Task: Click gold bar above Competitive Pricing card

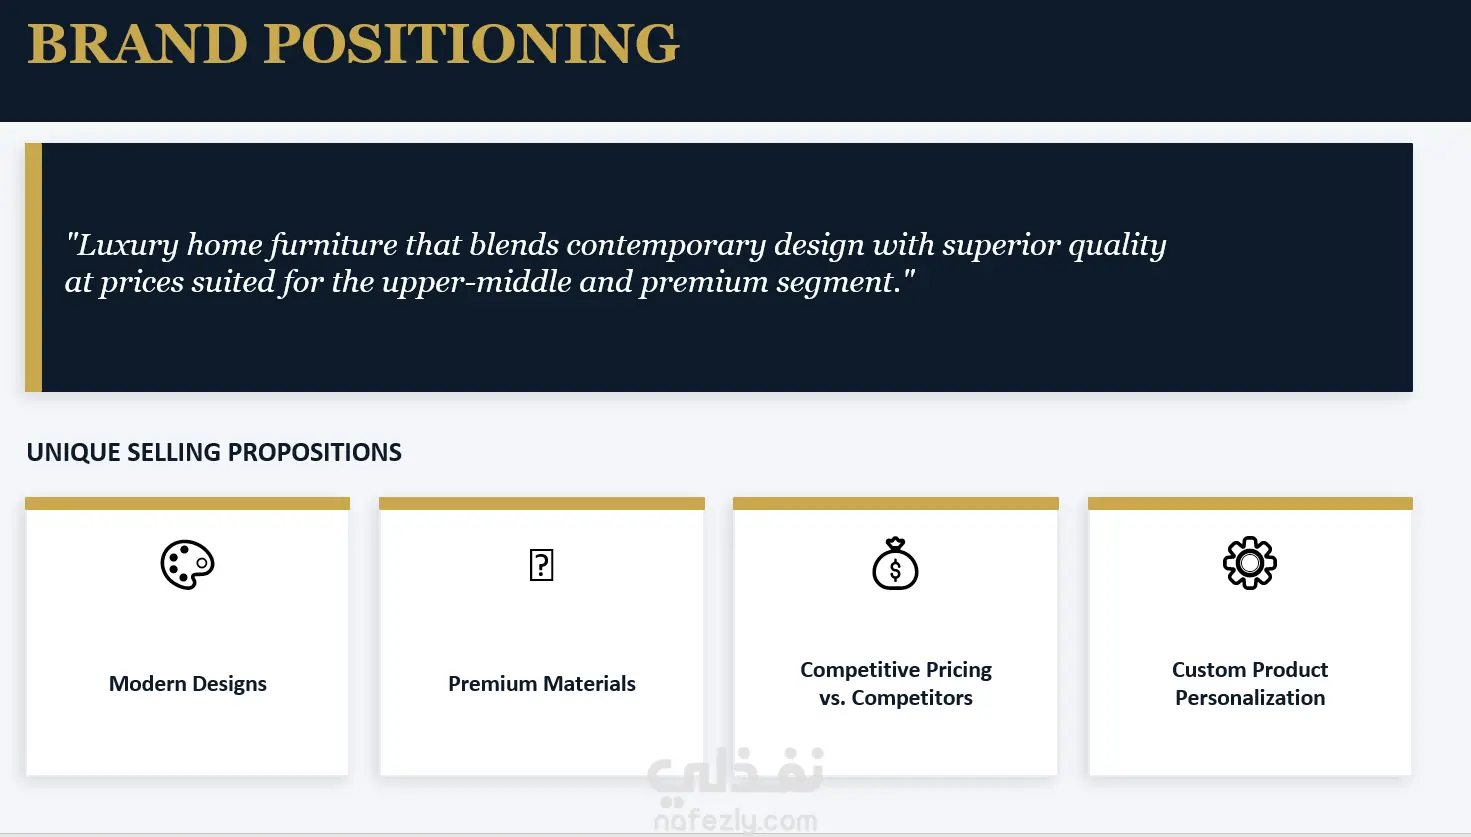Action: (x=896, y=503)
